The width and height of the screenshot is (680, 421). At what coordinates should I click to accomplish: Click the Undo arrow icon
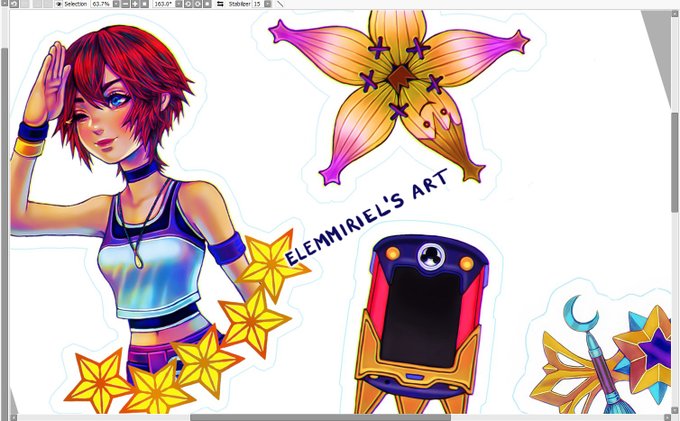[x=14, y=4]
